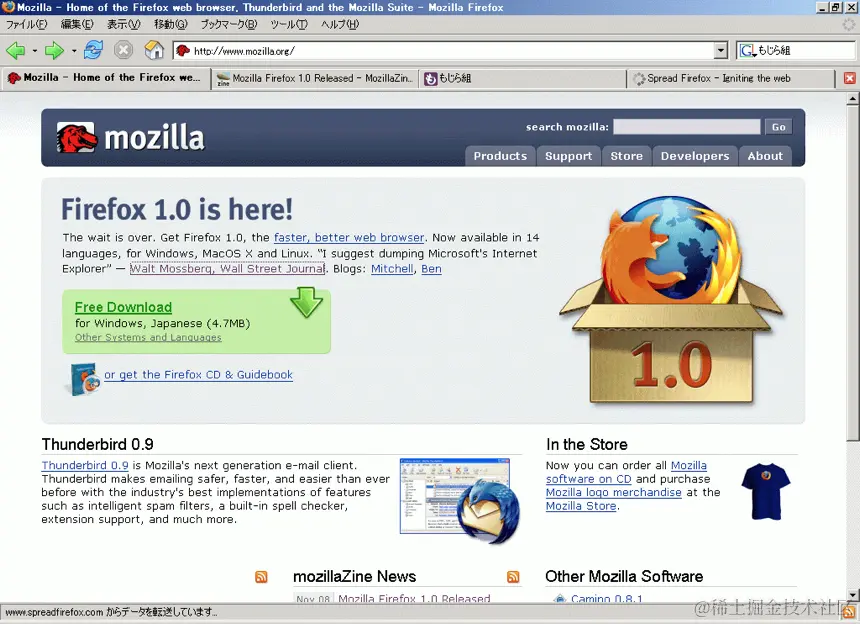860x624 pixels.
Task: Open the Camino 0.8.1 link
Action: [x=607, y=599]
